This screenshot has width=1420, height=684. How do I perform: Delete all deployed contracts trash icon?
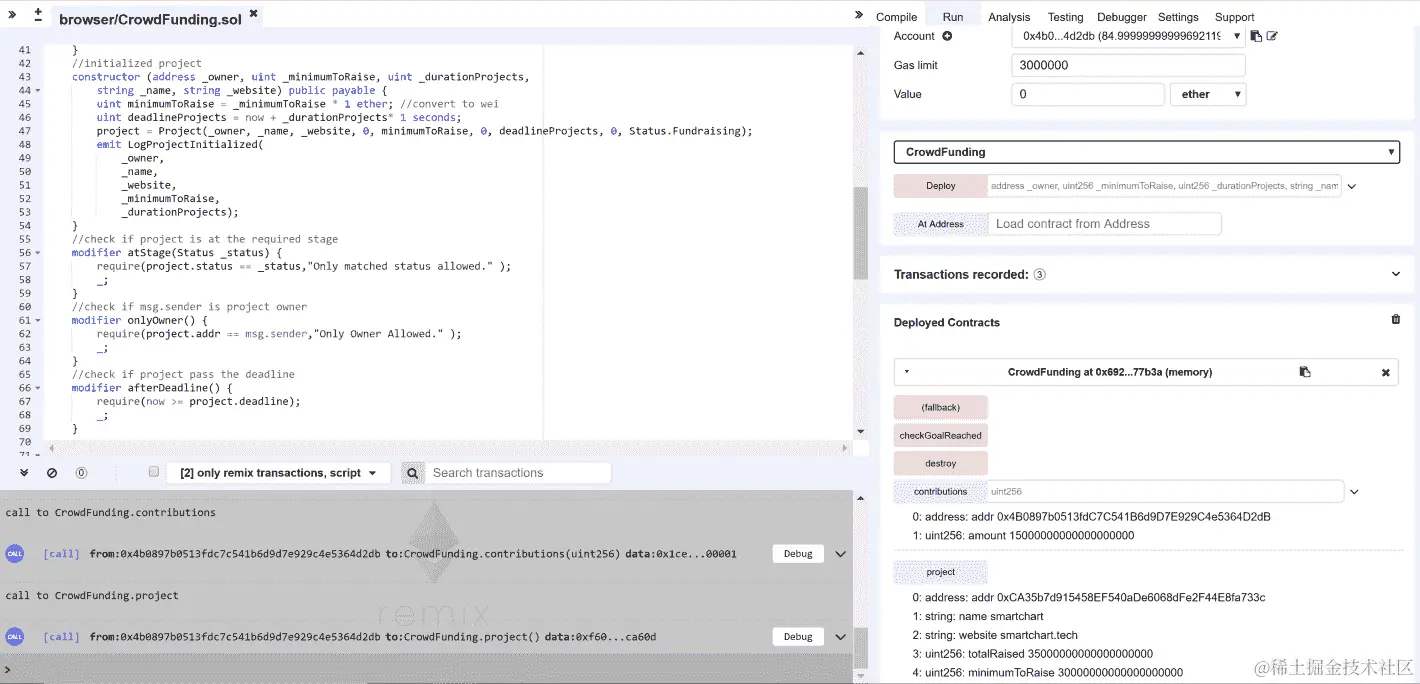click(x=1396, y=320)
